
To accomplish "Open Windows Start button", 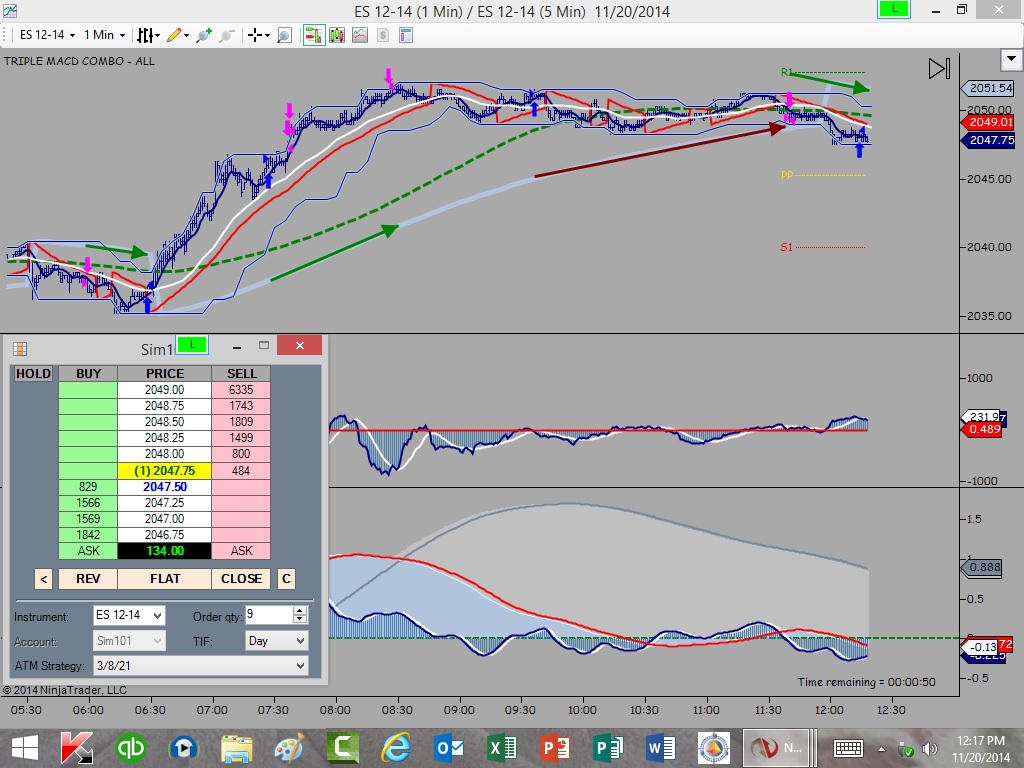I will pyautogui.click(x=24, y=748).
